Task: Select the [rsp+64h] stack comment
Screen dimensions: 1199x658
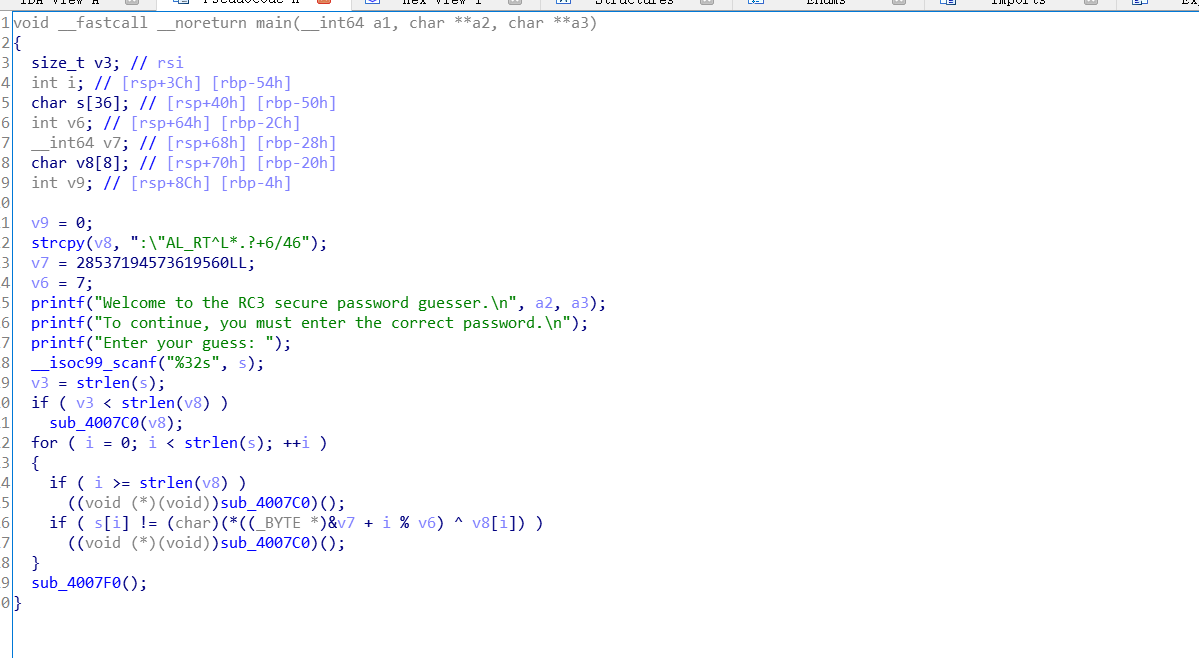Action: coord(170,122)
